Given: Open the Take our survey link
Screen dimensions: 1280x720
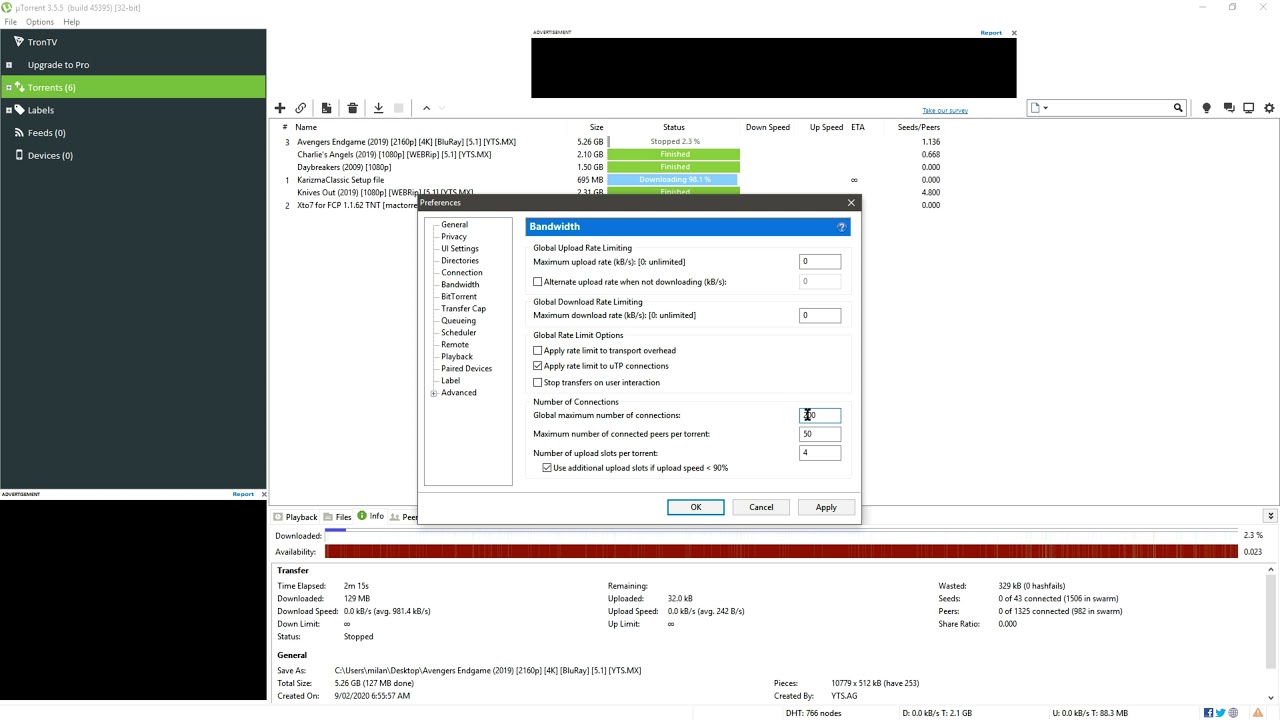Looking at the screenshot, I should click(x=945, y=111).
